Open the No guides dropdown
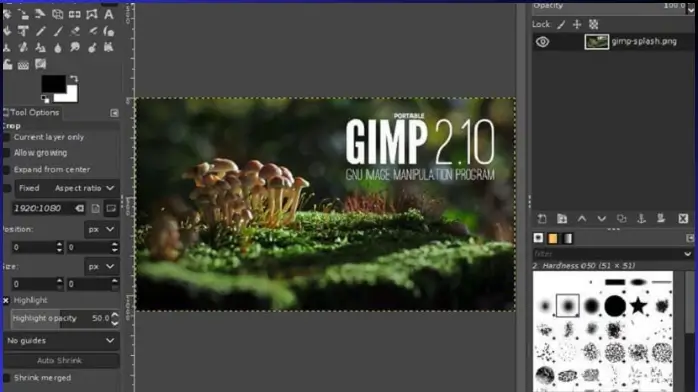This screenshot has width=698, height=392. (61, 341)
